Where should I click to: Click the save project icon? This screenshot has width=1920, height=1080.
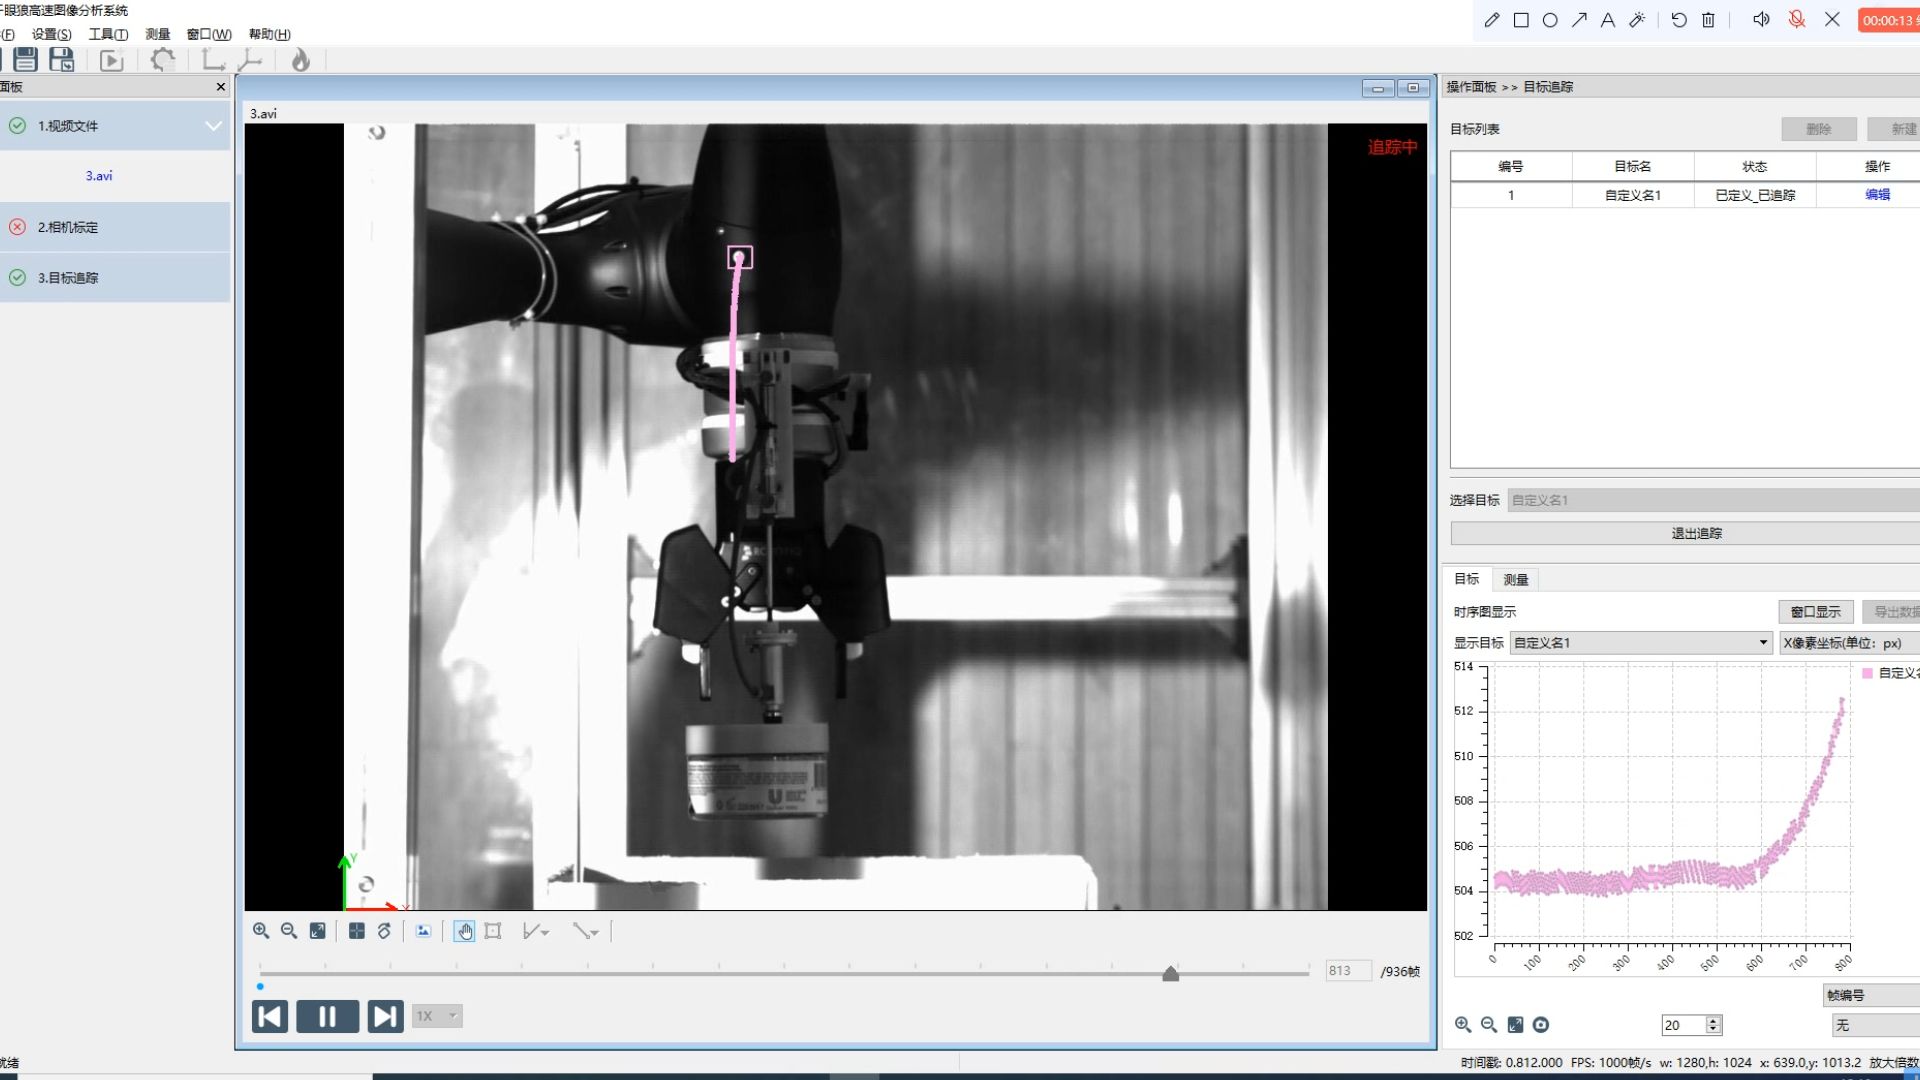point(26,60)
